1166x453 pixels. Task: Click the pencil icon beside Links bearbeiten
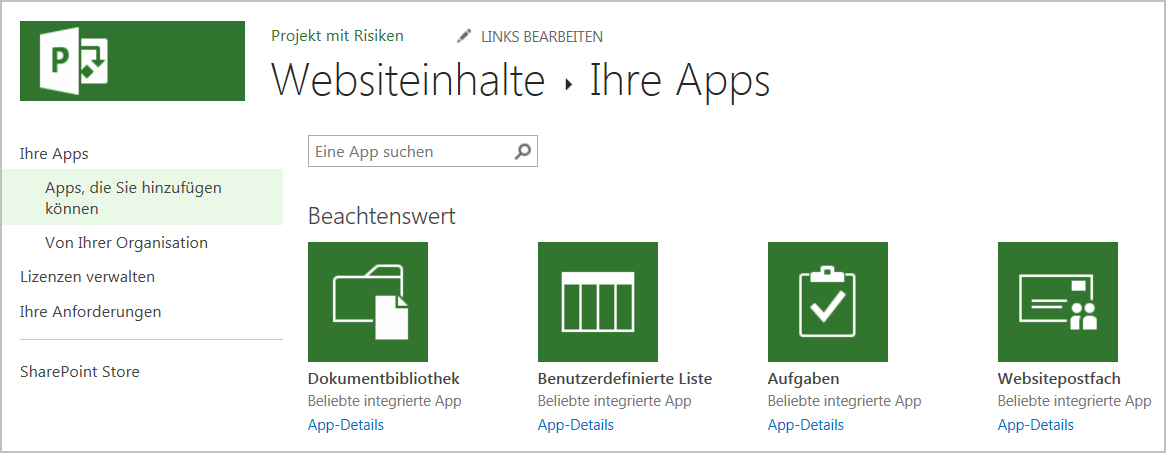tap(464, 36)
